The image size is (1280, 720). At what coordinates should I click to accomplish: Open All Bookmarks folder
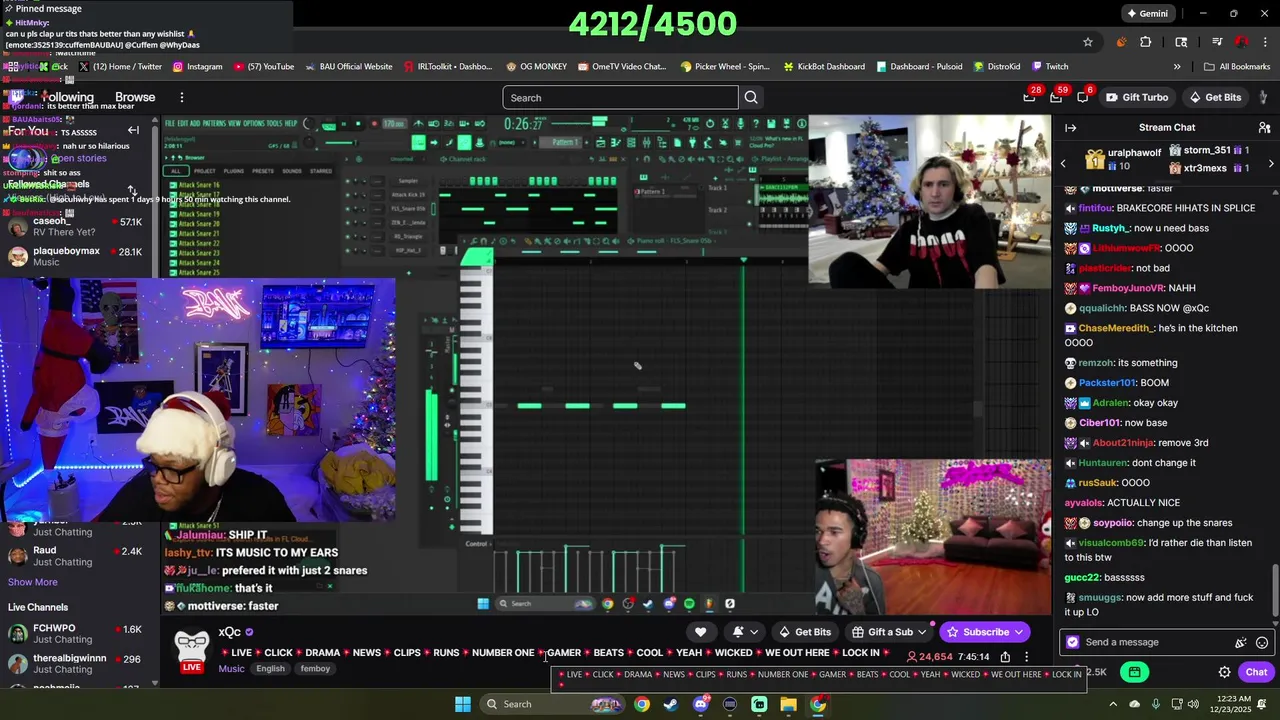coord(1237,67)
